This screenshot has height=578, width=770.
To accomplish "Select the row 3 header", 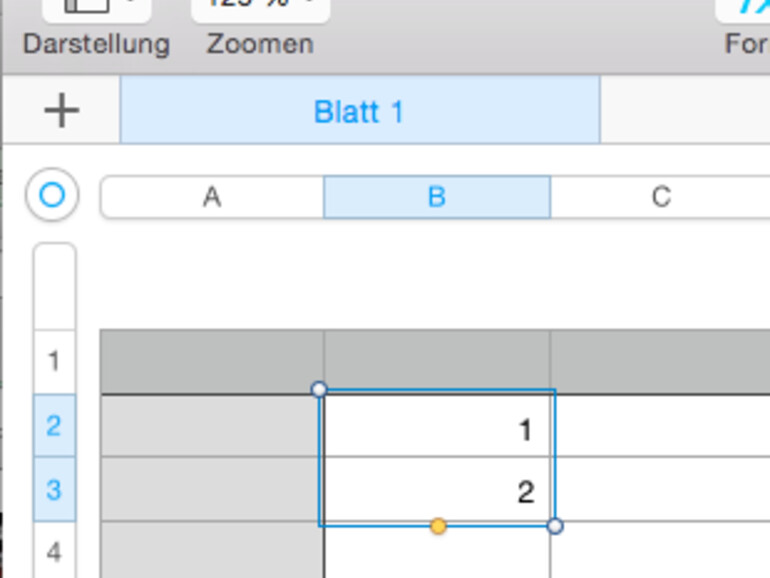I will pyautogui.click(x=54, y=490).
